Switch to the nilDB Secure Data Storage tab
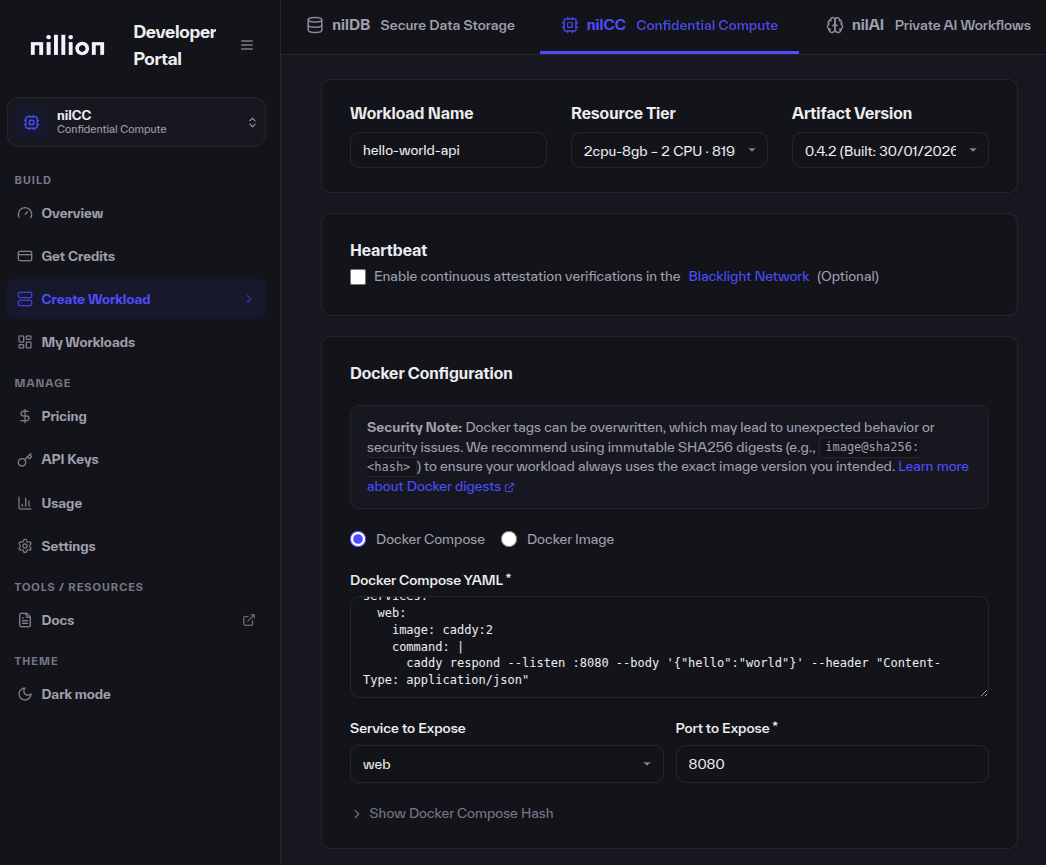 [410, 25]
